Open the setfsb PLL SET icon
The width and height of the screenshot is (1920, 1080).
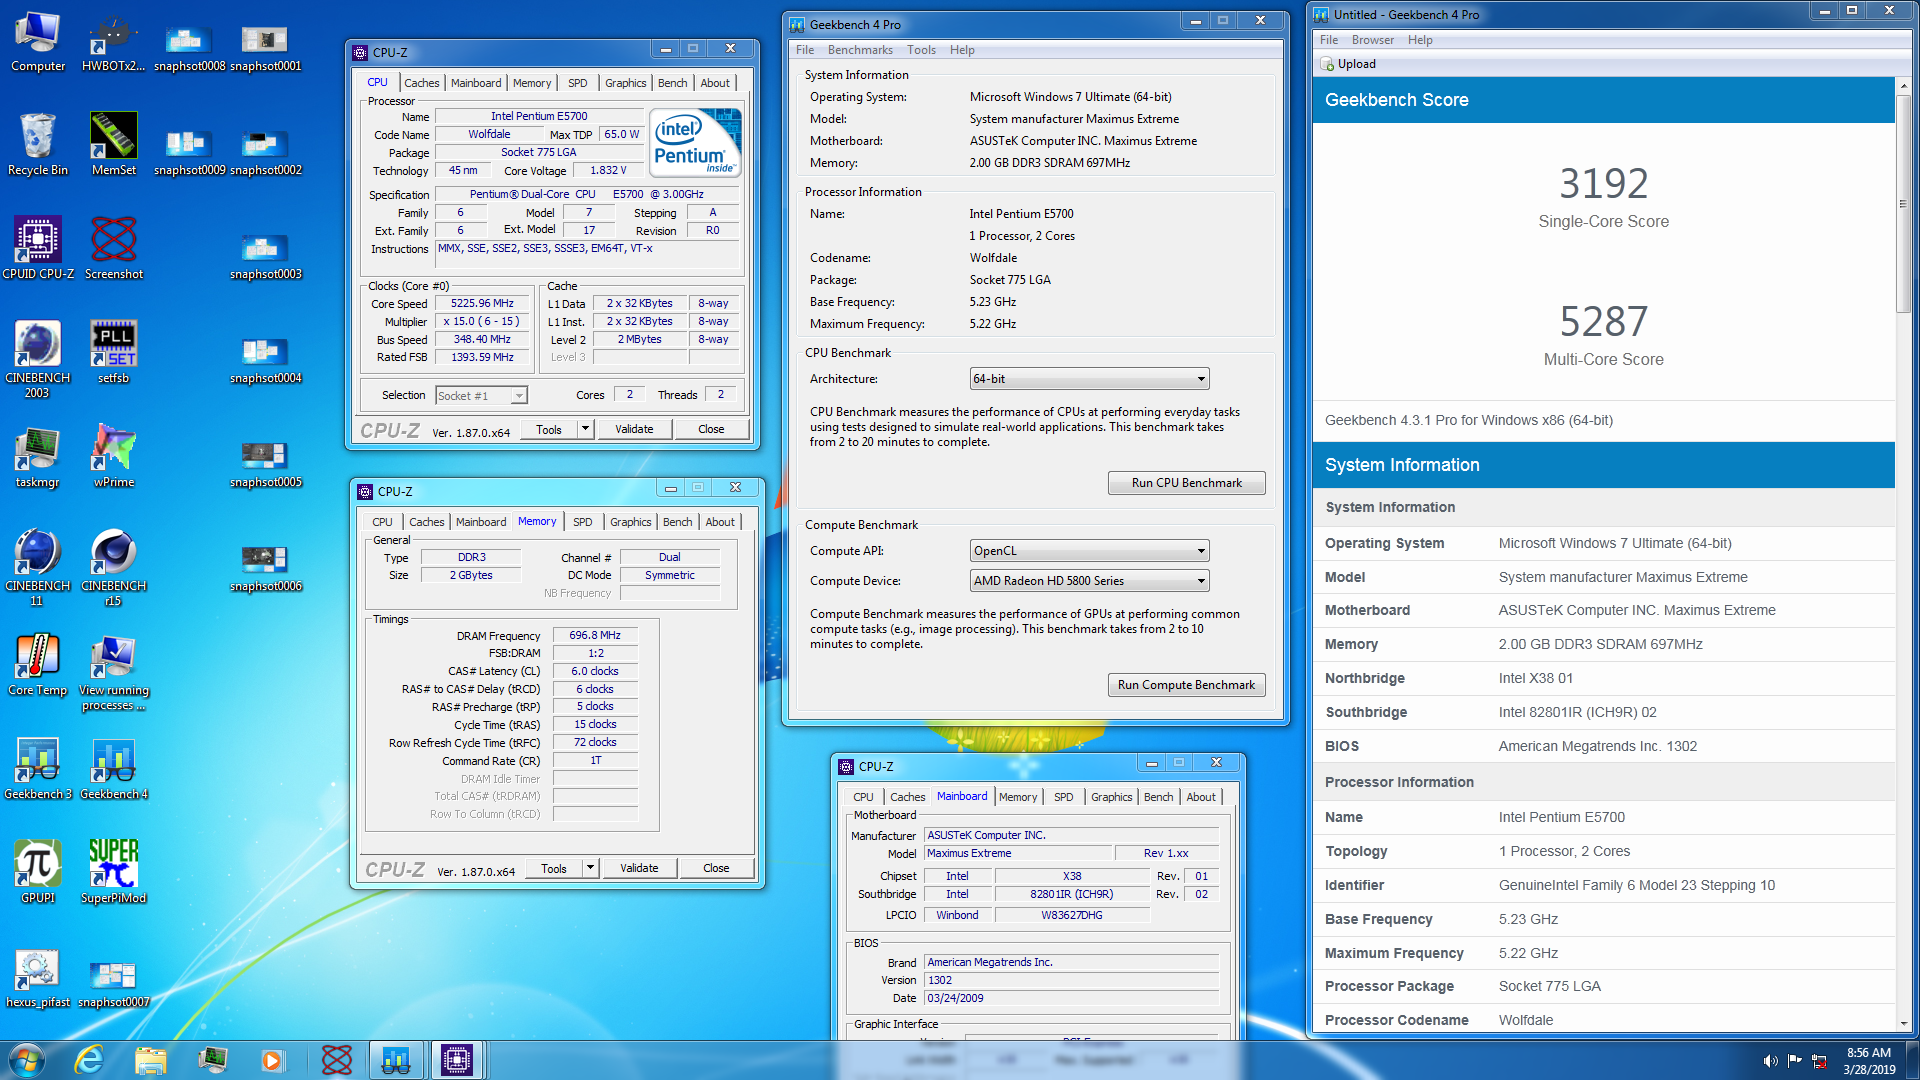[x=113, y=353]
